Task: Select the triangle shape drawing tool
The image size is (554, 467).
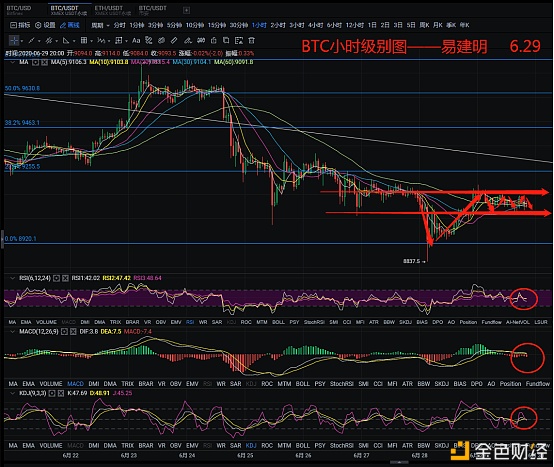Action: [66, 41]
